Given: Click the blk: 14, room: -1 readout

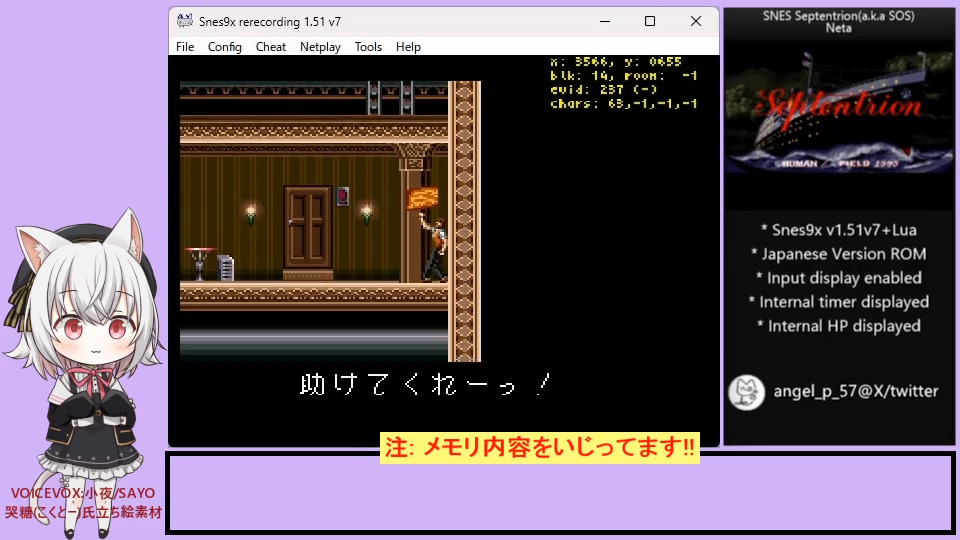Looking at the screenshot, I should (623, 75).
